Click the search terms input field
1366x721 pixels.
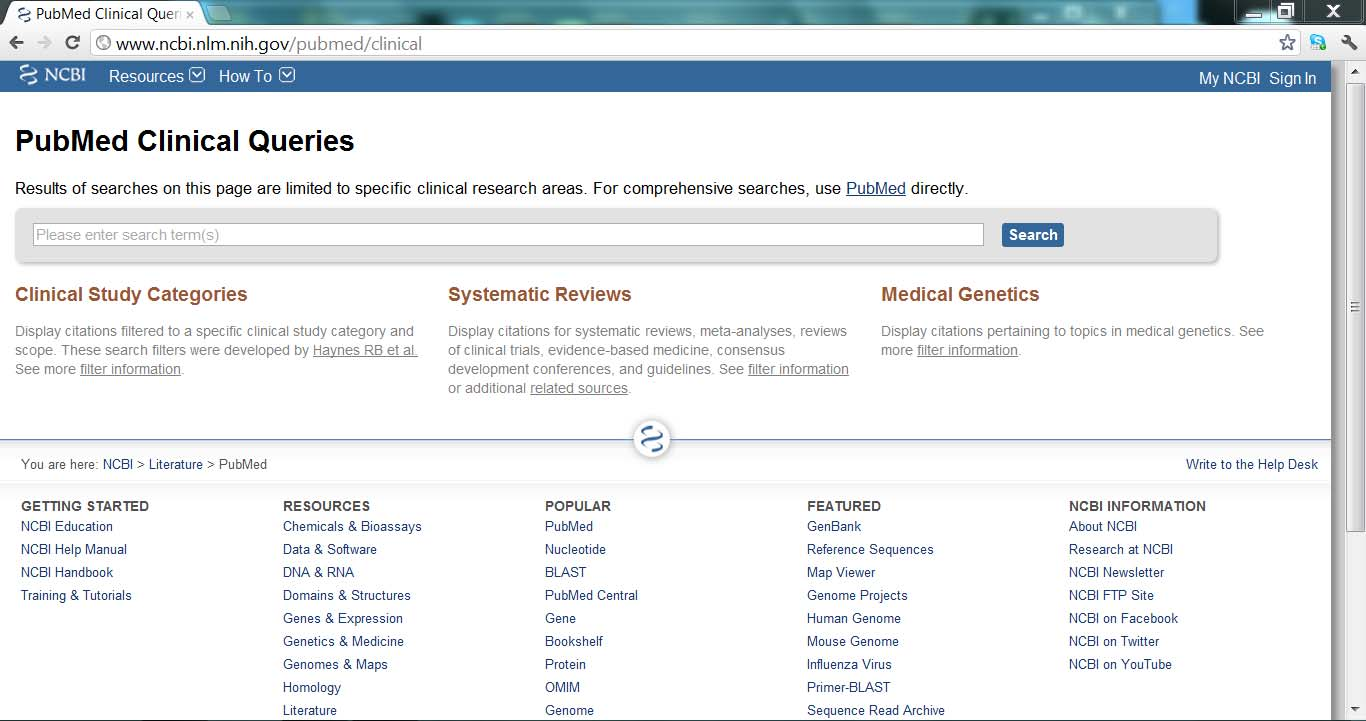508,235
